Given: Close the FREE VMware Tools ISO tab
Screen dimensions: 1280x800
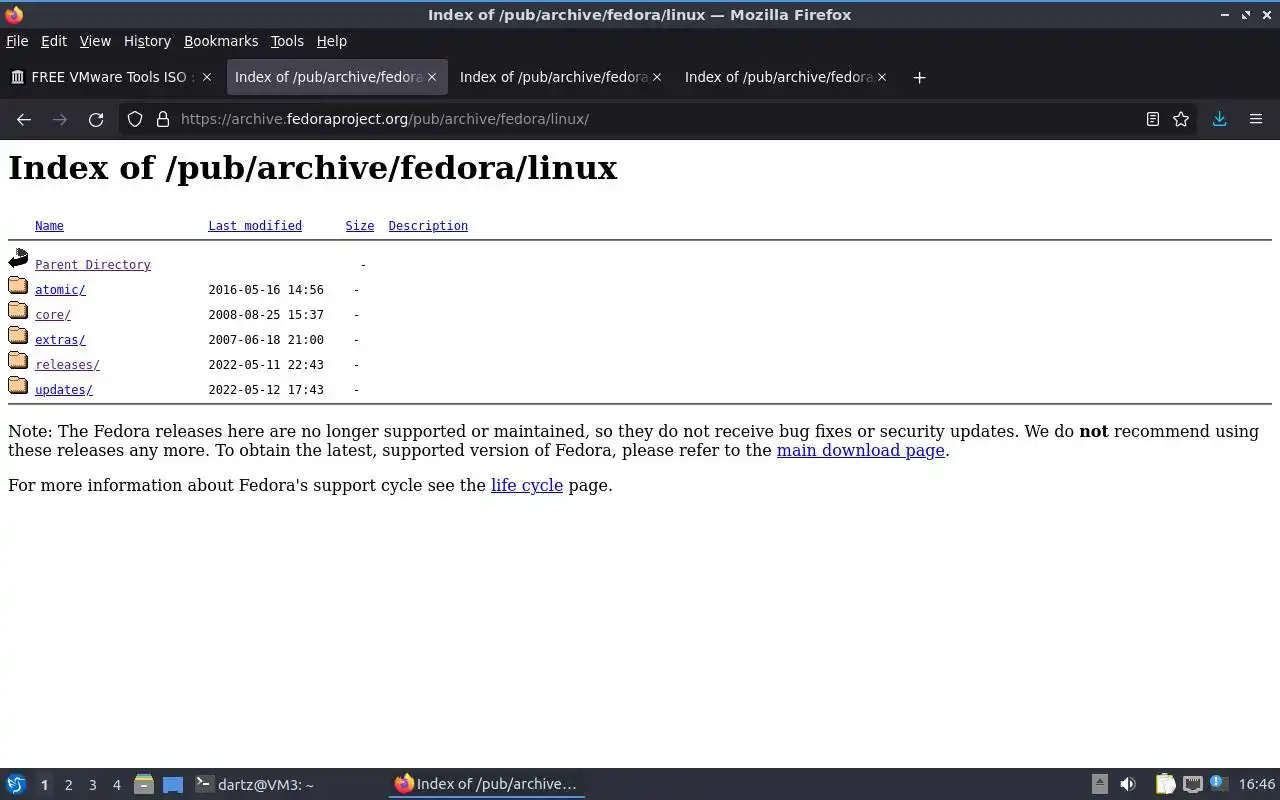Looking at the screenshot, I should coord(207,77).
